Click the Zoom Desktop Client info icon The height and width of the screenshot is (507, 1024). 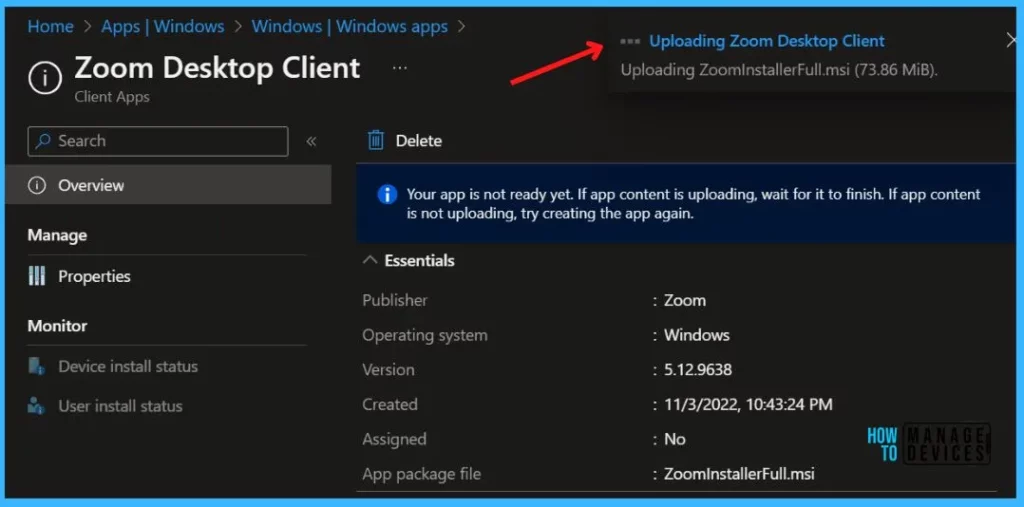[45, 78]
